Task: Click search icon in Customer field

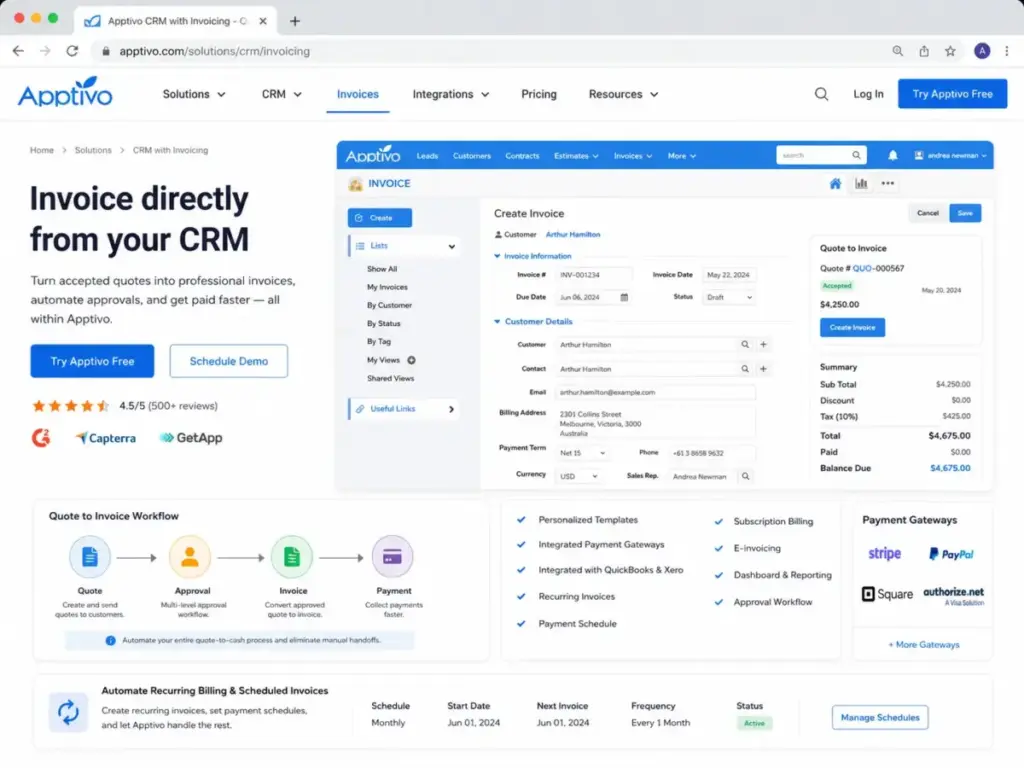Action: tap(744, 344)
